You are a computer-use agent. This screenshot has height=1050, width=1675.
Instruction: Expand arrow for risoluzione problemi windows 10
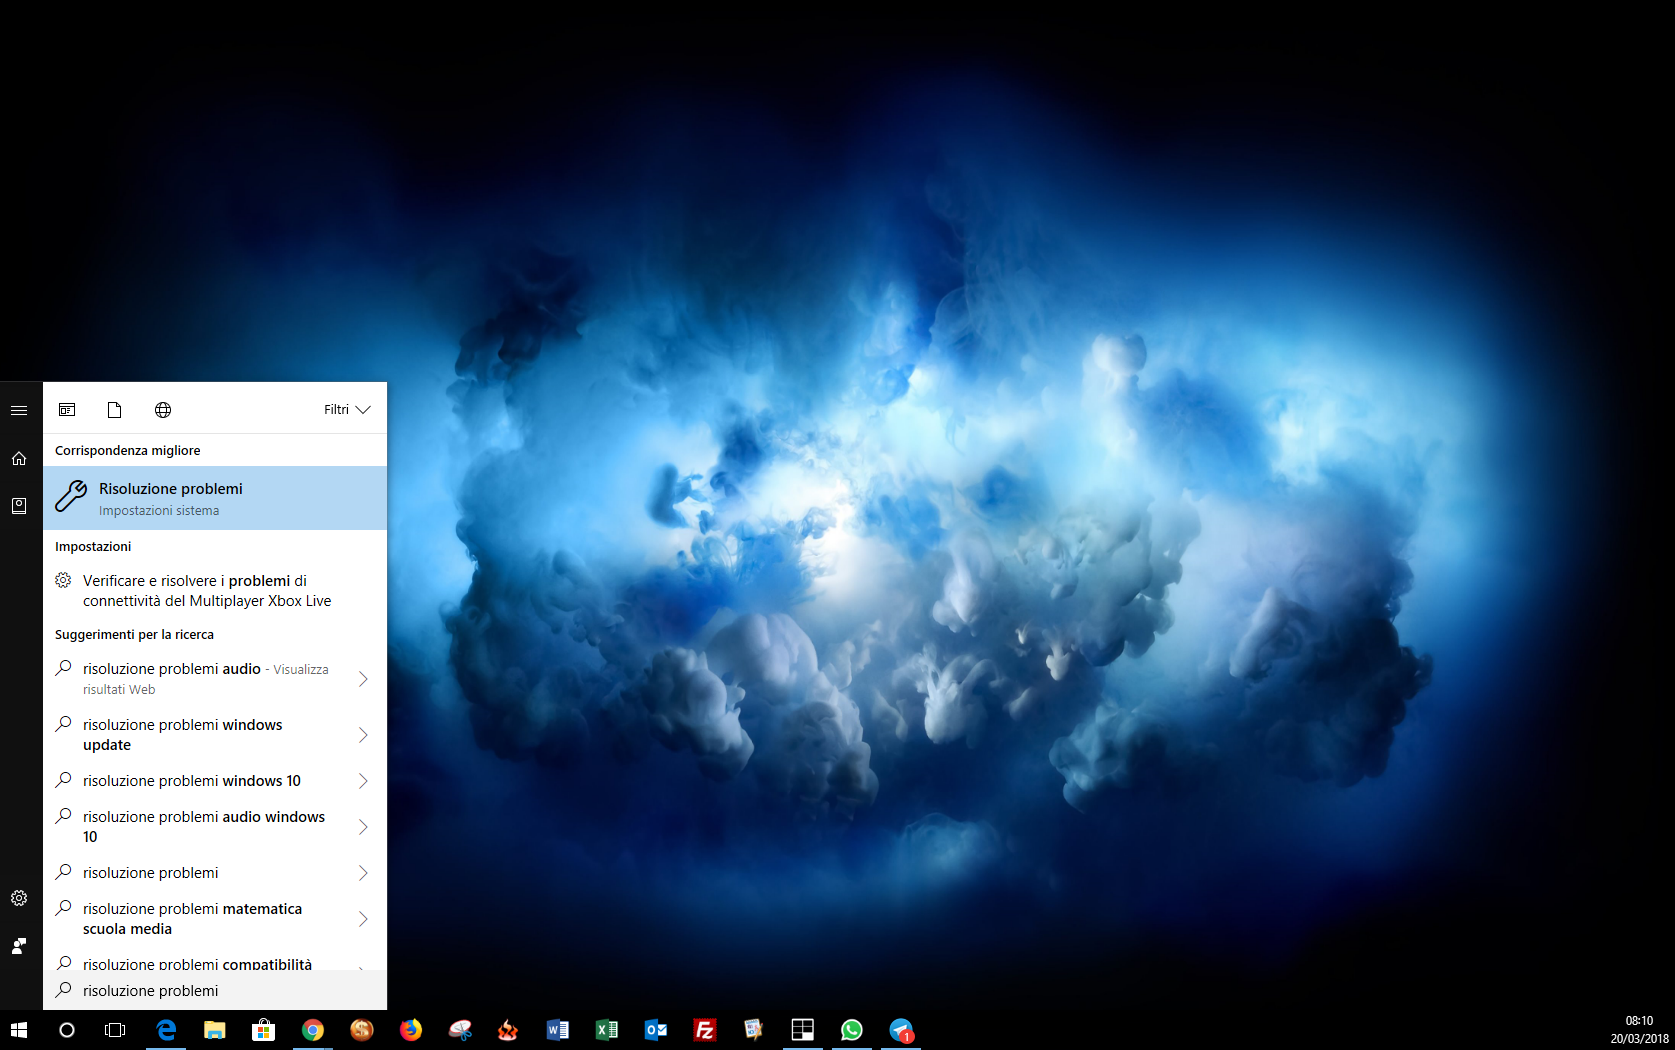coord(363,781)
